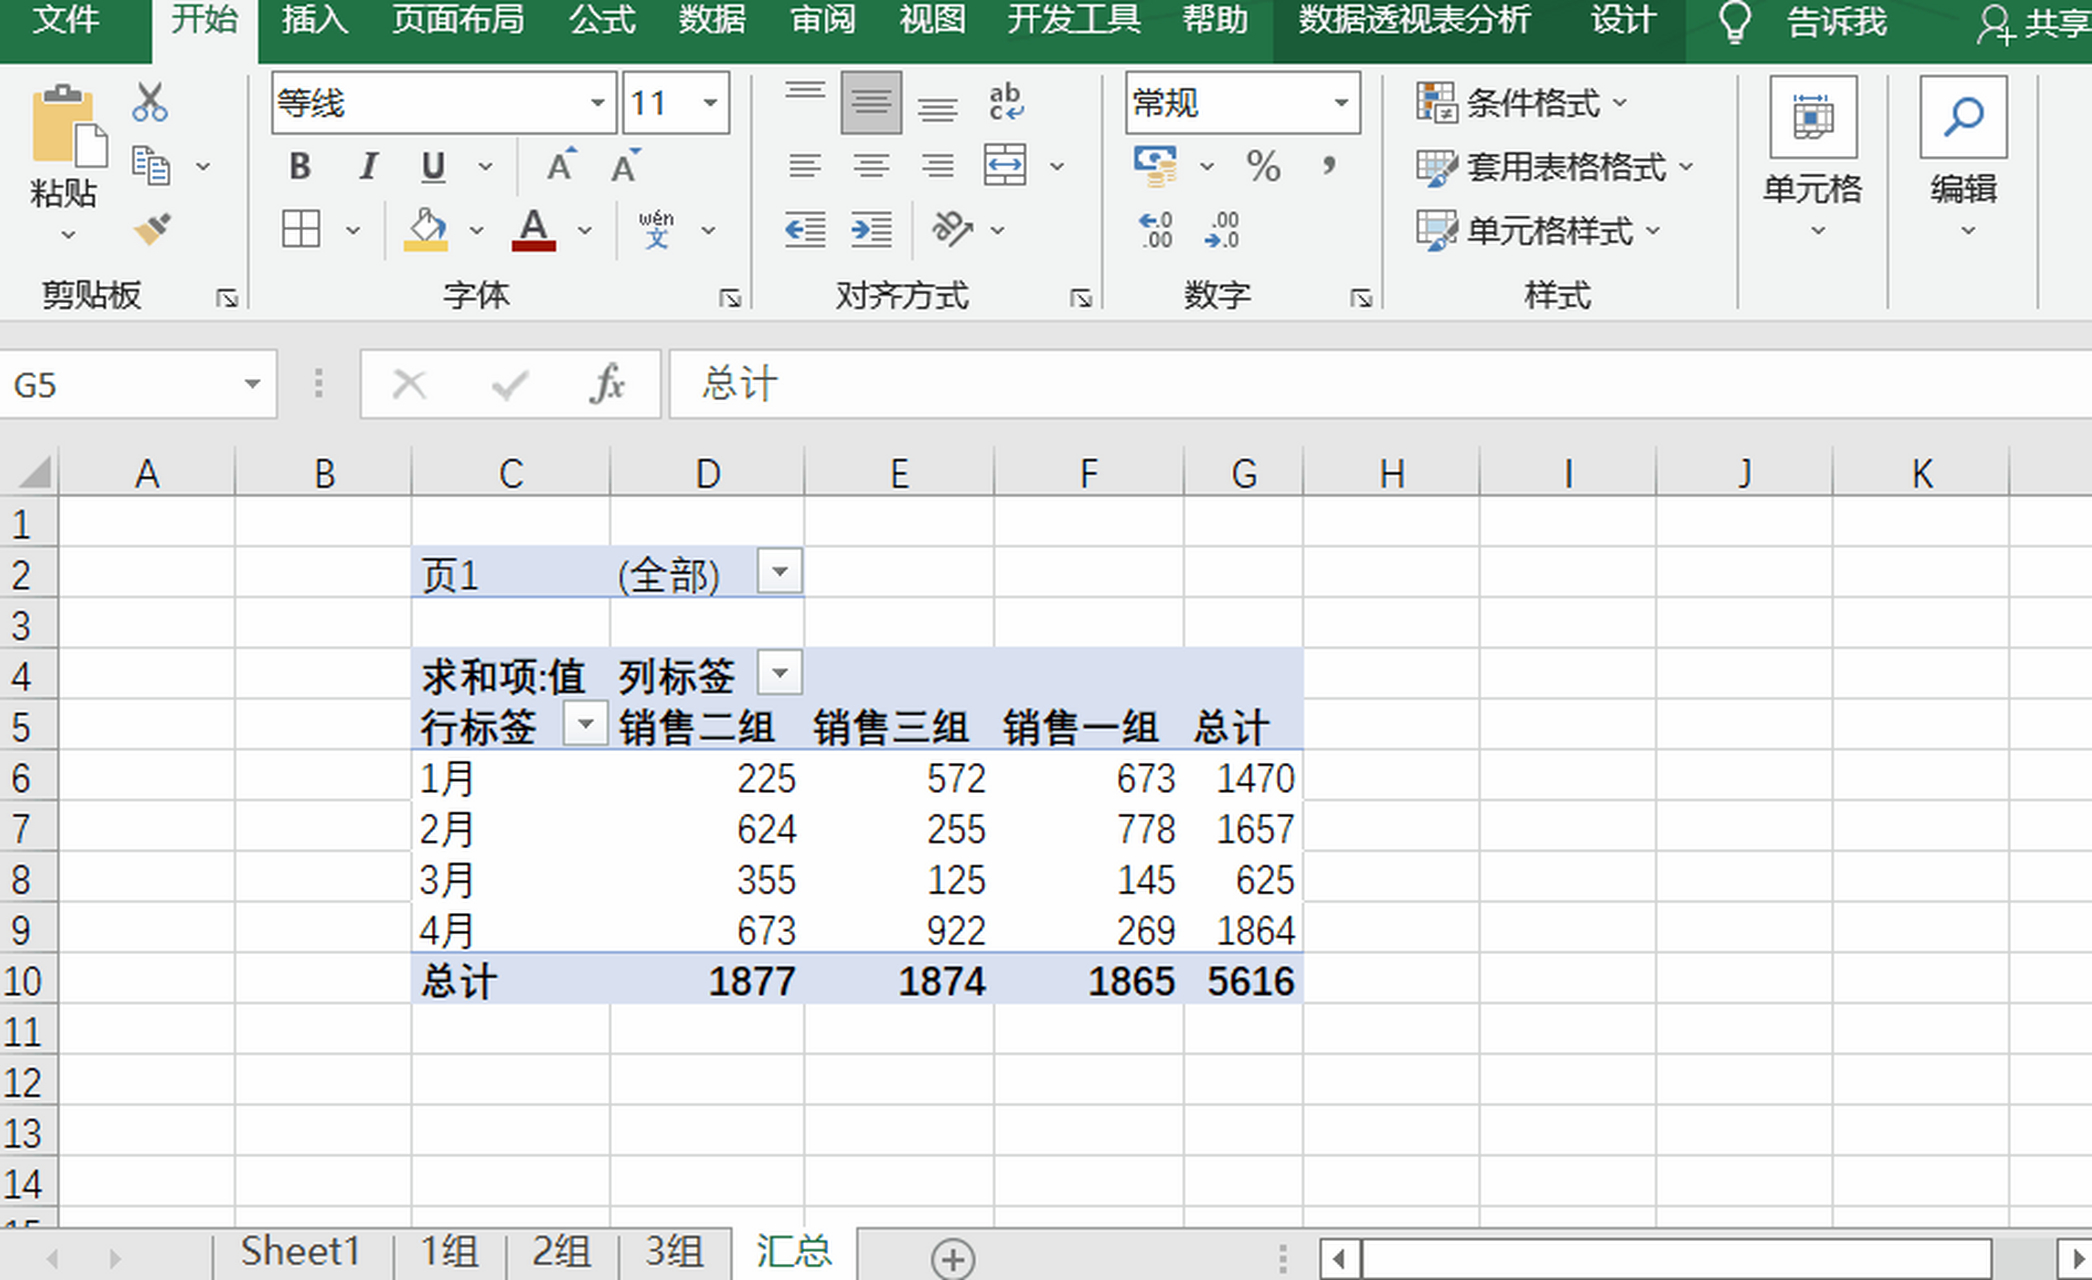Image resolution: width=2092 pixels, height=1280 pixels.
Task: Expand the underline style arrow
Action: (485, 166)
